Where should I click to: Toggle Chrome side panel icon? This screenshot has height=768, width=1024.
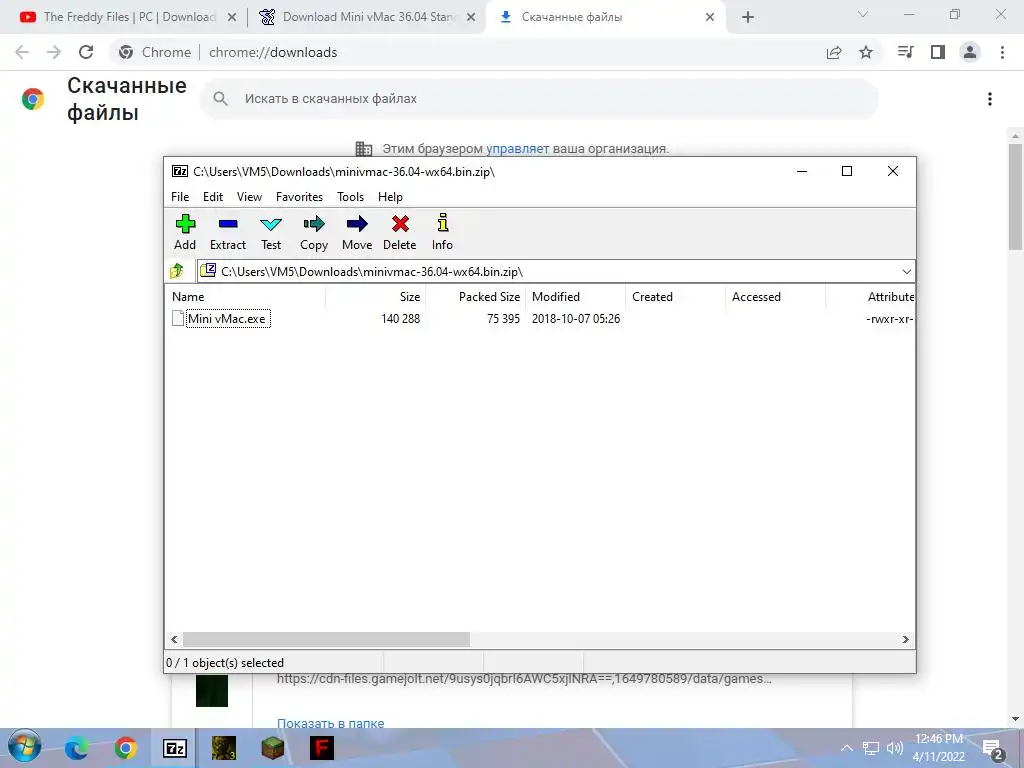tap(938, 52)
